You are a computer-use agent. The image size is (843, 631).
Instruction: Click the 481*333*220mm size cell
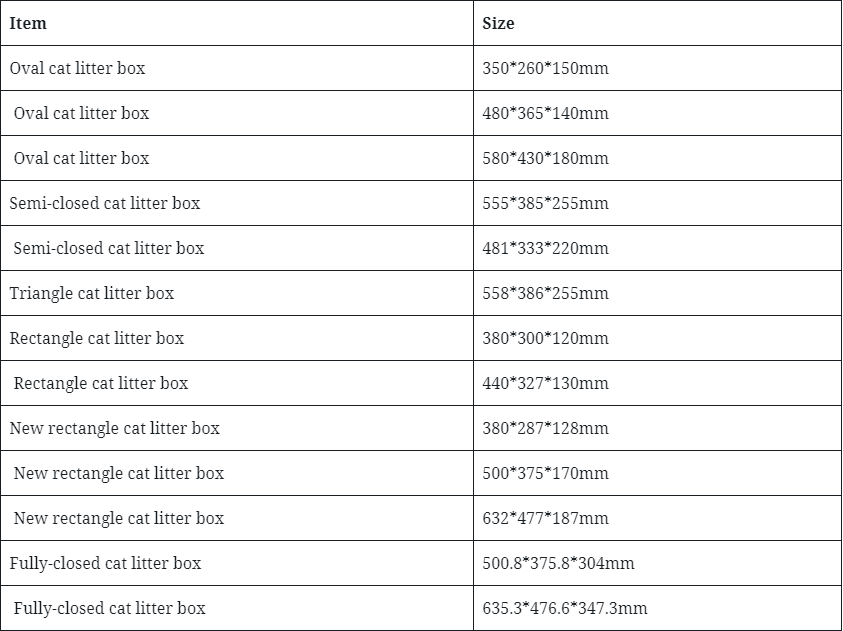coord(545,248)
